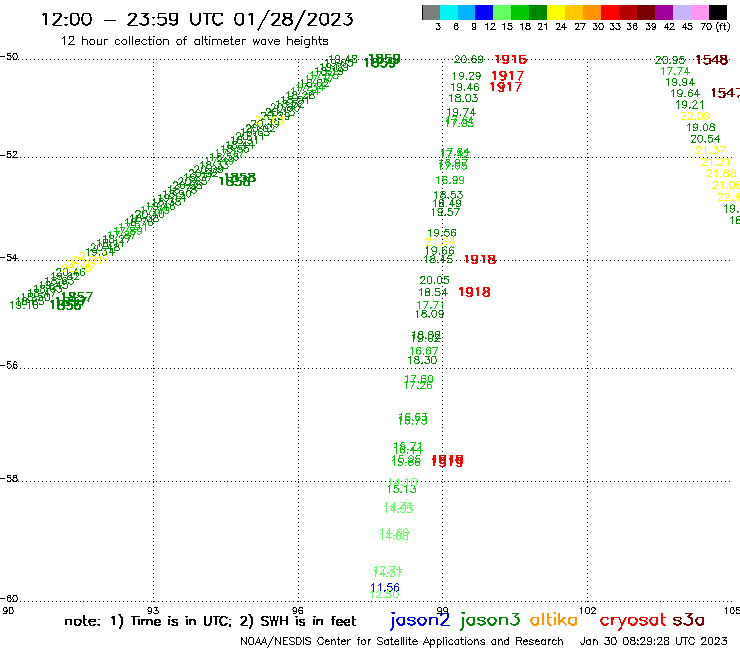
Task: Click the note 'Time is in UTC; SWH is in feet'
Action: 210,621
